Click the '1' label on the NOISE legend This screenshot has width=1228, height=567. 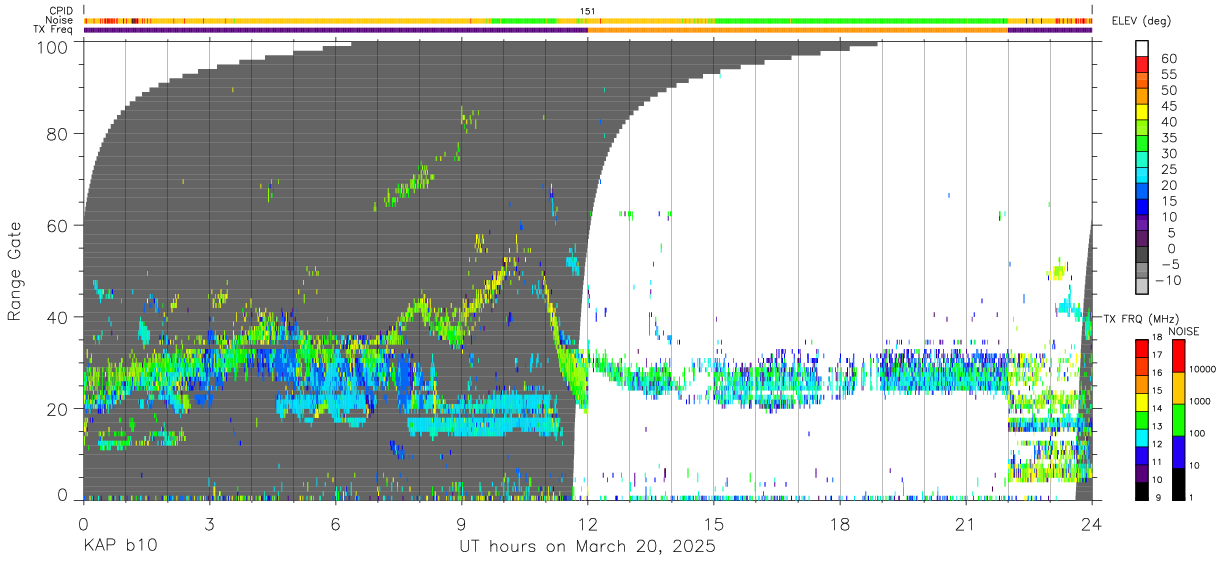pos(1189,497)
